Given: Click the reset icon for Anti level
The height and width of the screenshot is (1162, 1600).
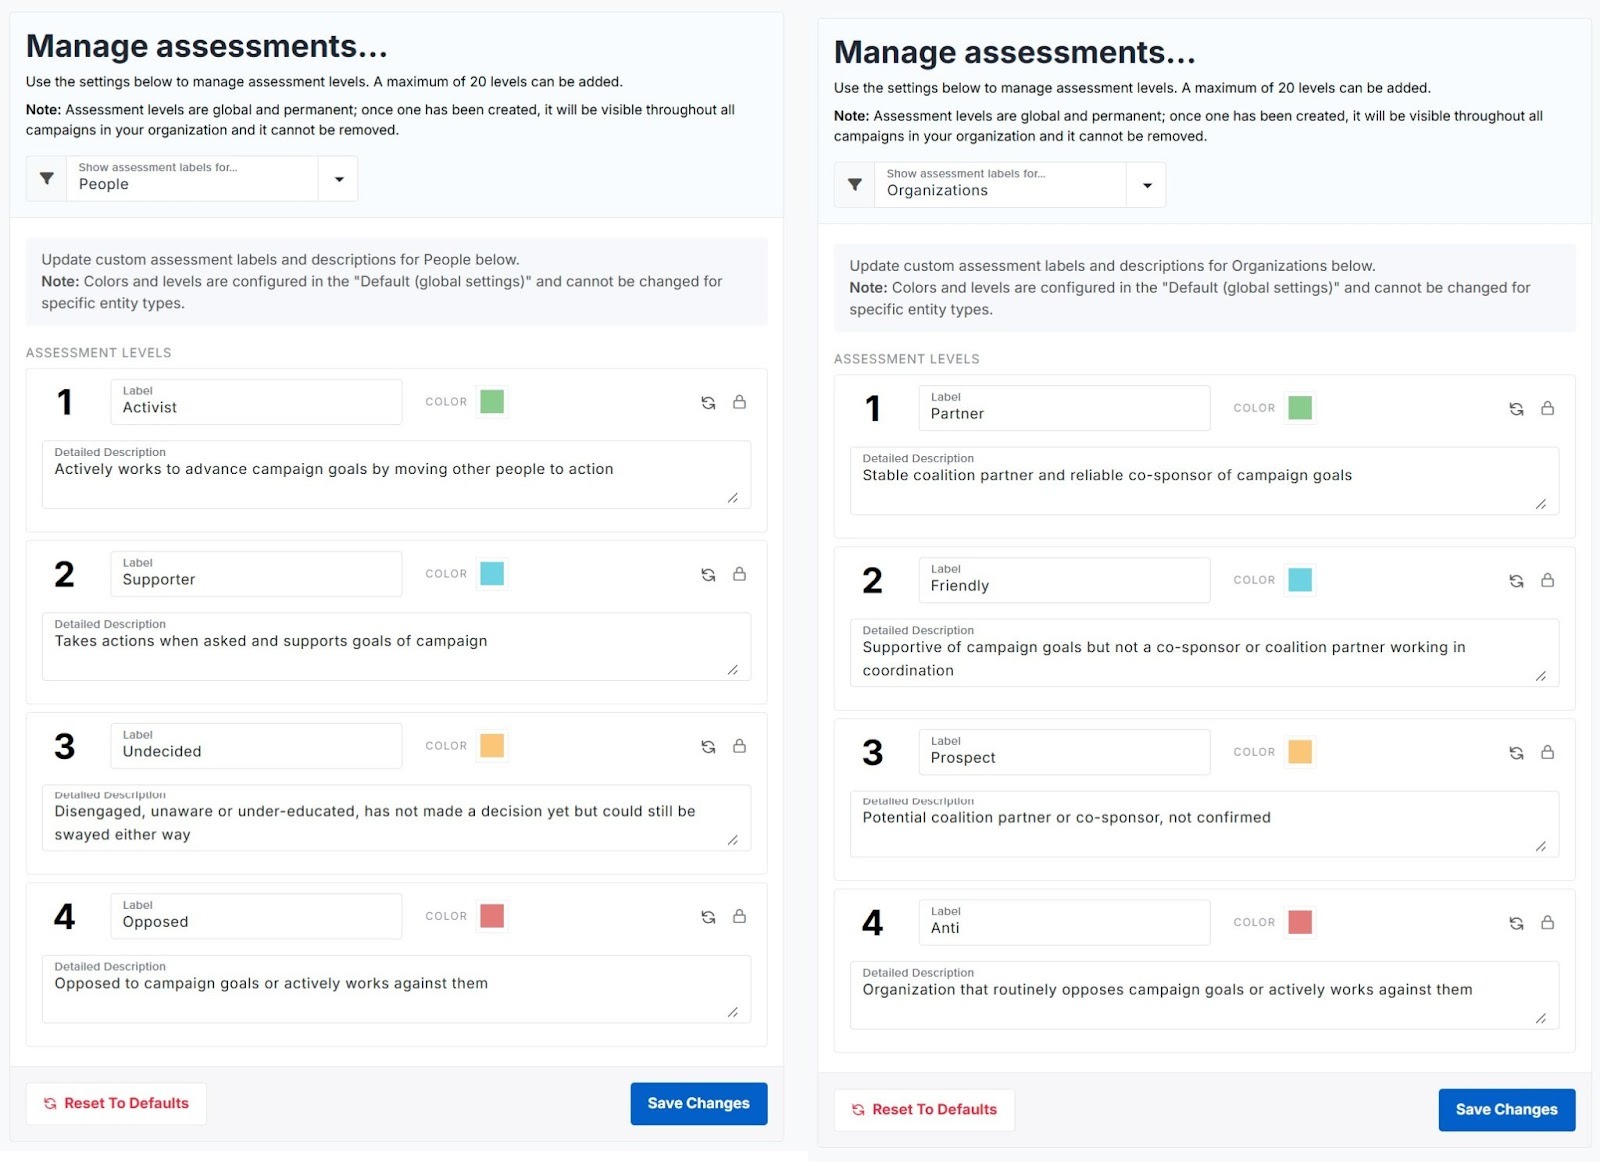Looking at the screenshot, I should click(1516, 922).
